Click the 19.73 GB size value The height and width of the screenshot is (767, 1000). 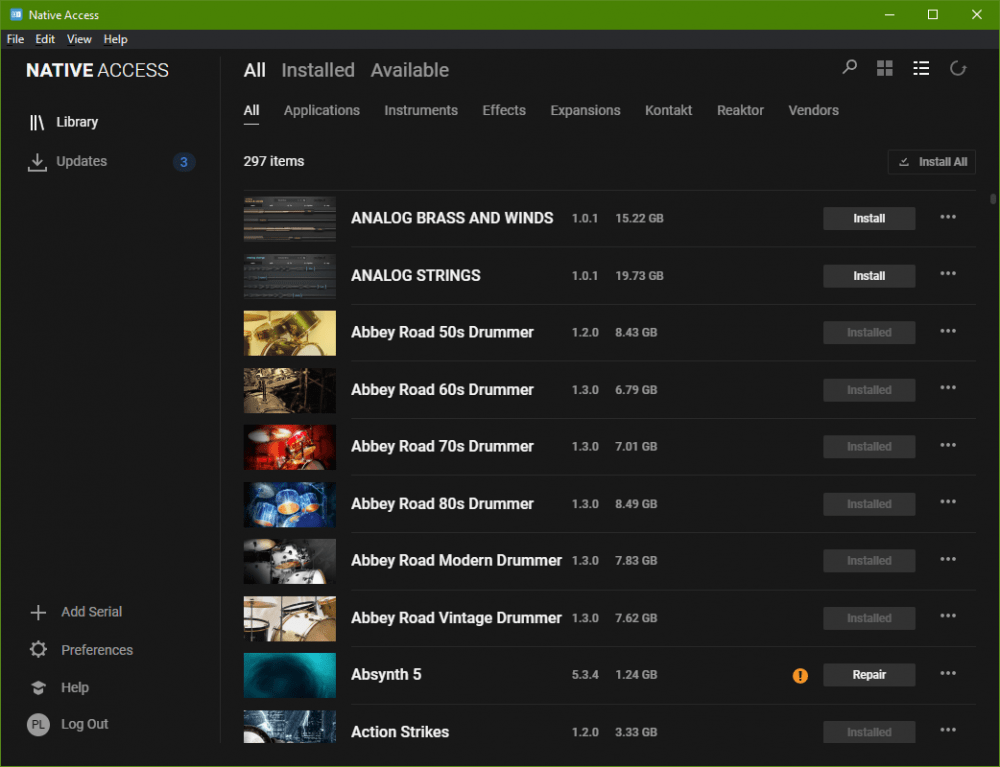(639, 275)
